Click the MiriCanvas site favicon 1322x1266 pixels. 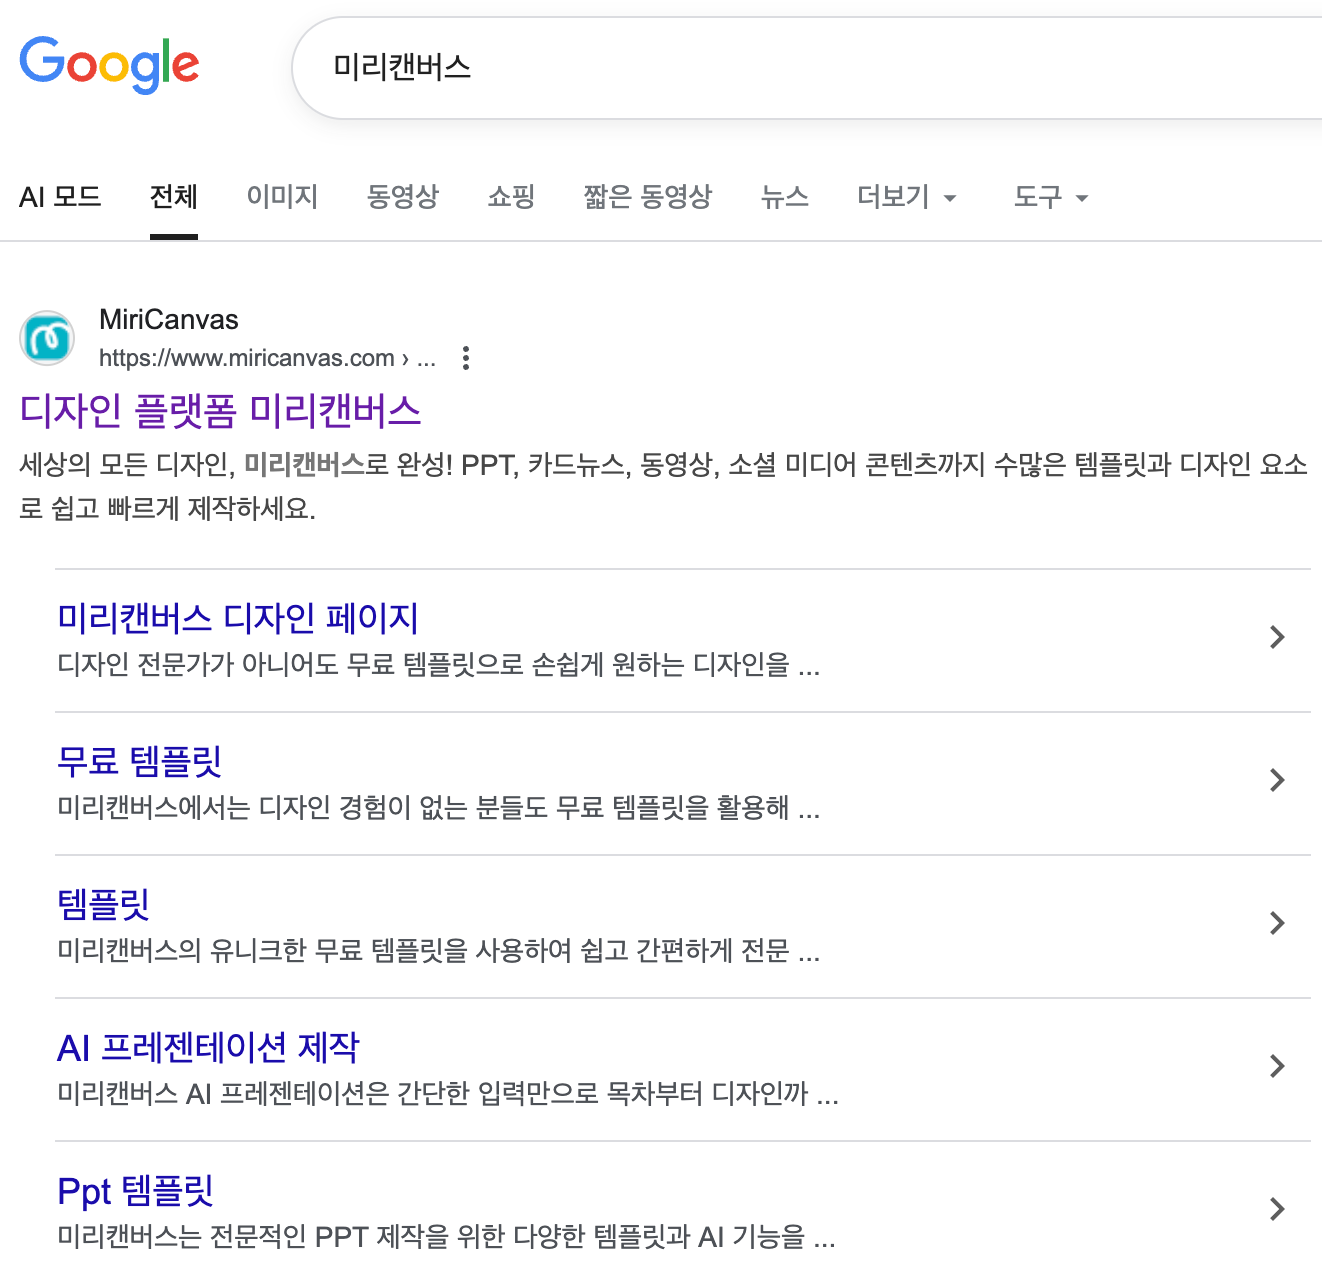[47, 338]
